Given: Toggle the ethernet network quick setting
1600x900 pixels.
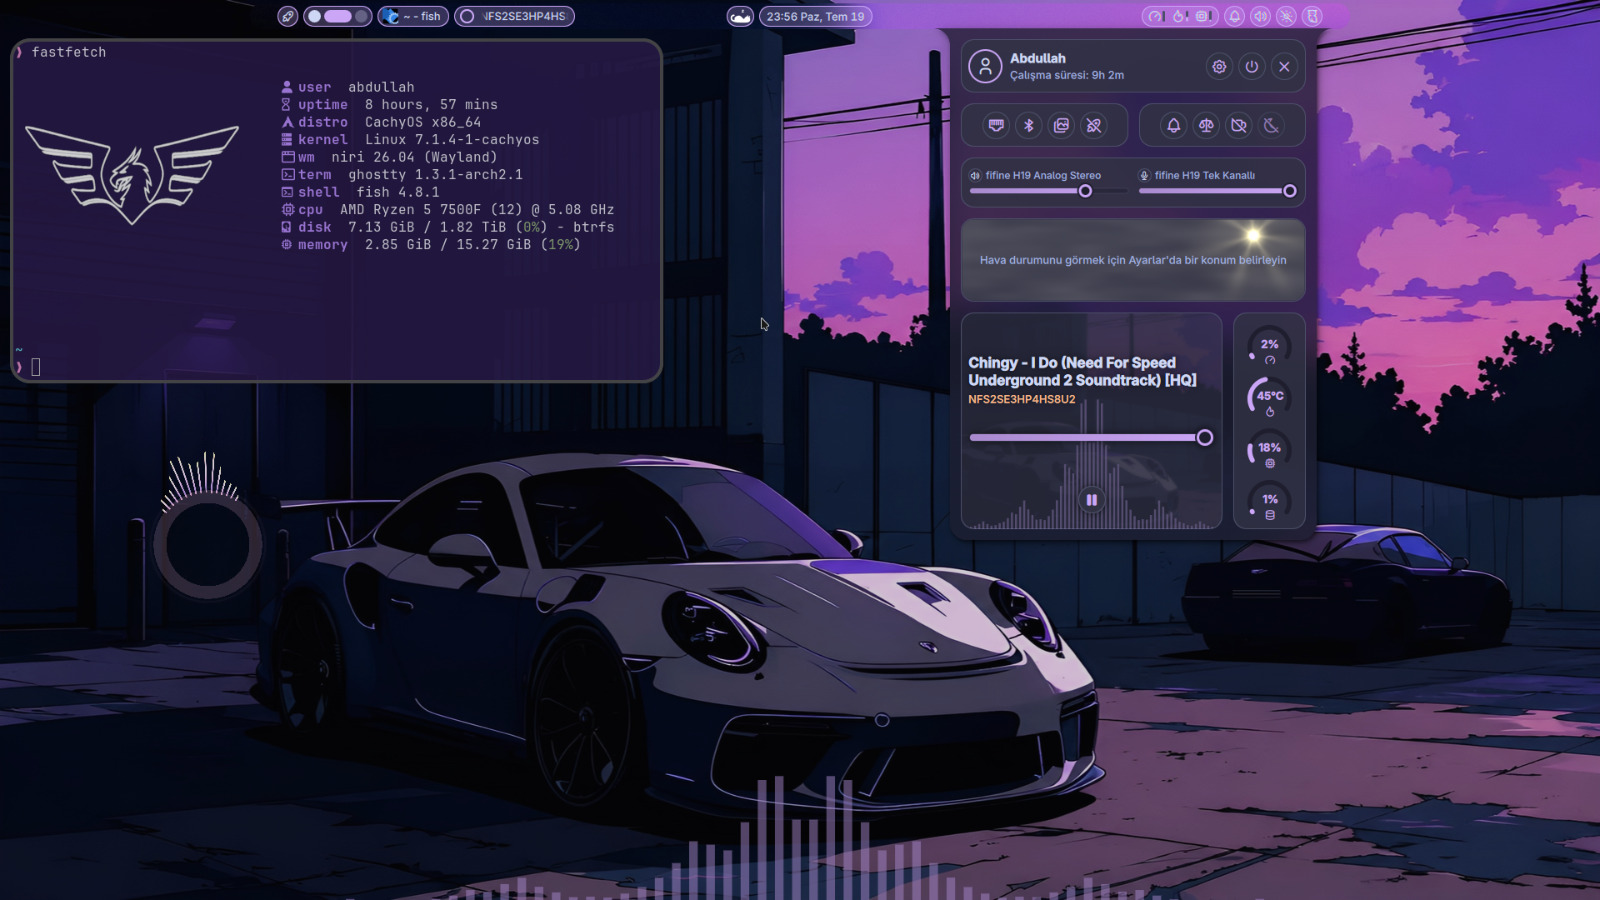Looking at the screenshot, I should point(996,125).
